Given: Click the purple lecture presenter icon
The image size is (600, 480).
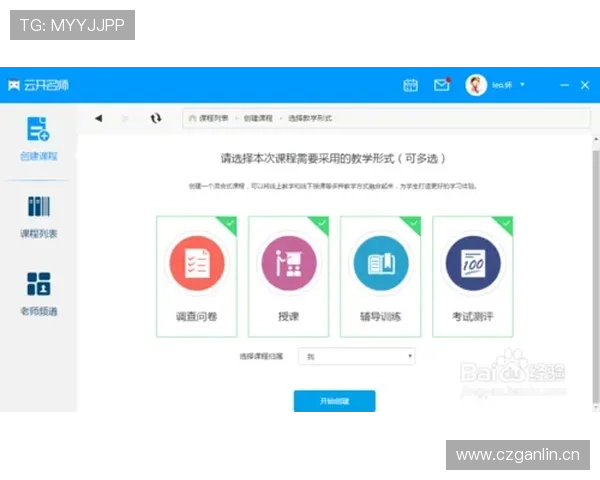Looking at the screenshot, I should coord(289,263).
